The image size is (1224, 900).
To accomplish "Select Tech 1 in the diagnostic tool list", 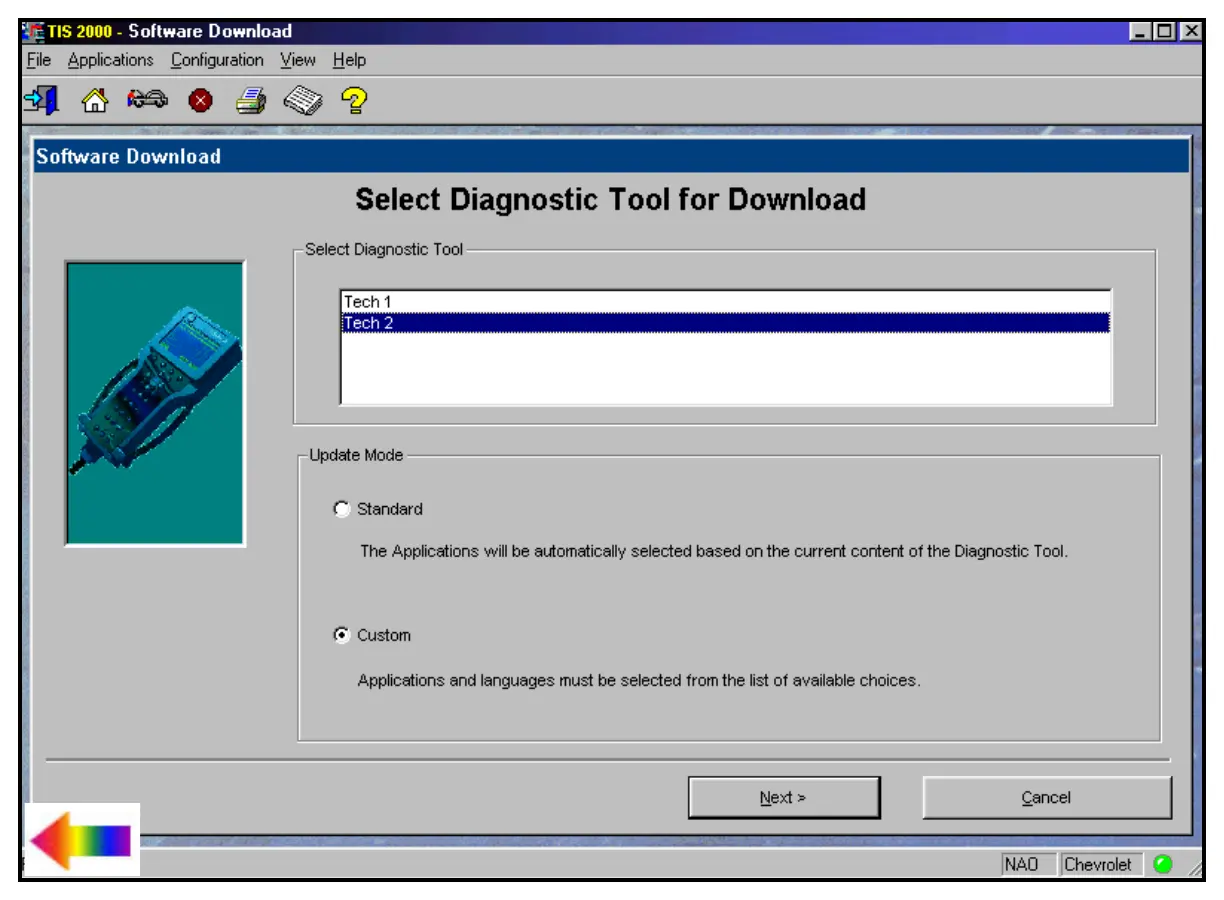I will tap(725, 302).
